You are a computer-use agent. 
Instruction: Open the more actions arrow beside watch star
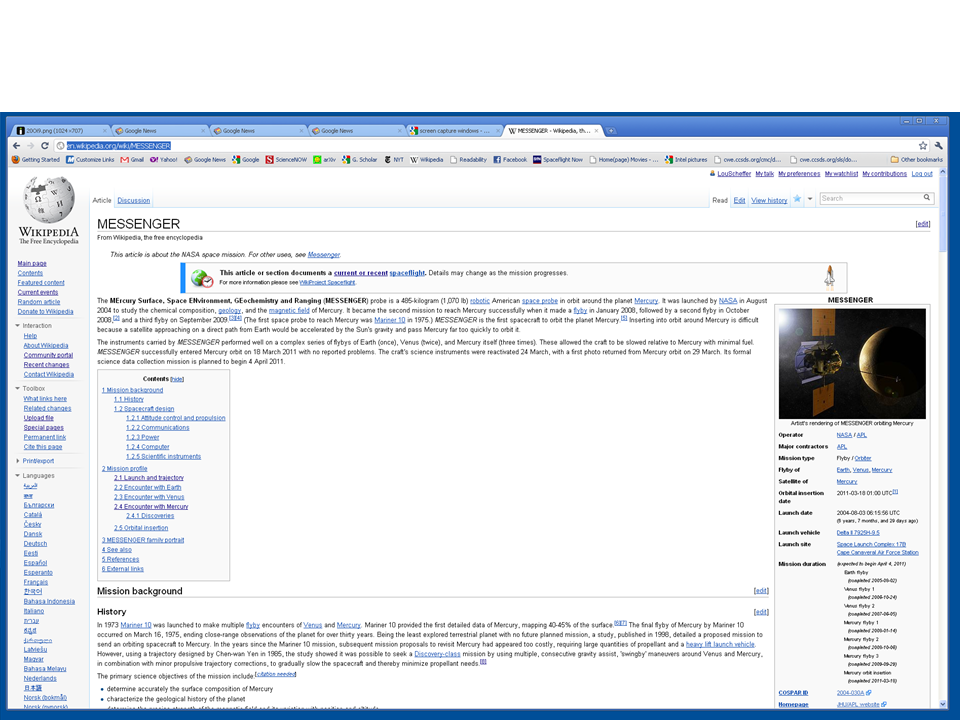810,199
